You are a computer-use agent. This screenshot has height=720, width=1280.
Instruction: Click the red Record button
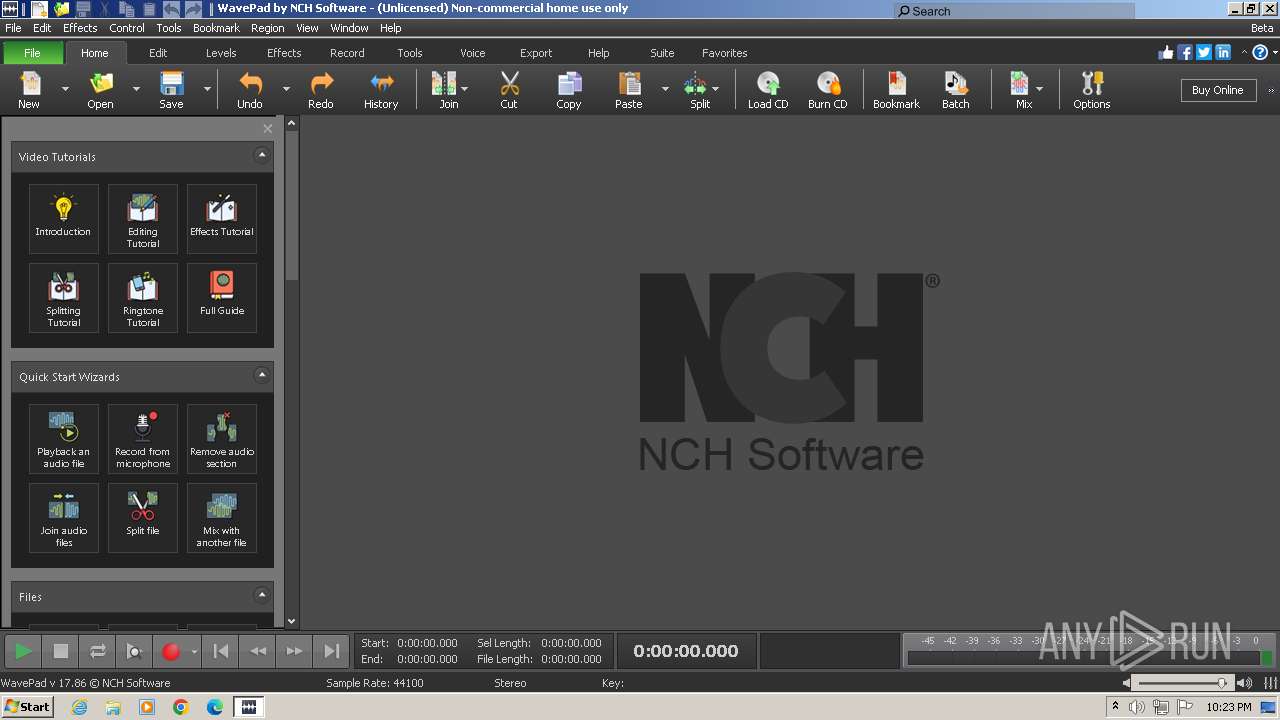[171, 651]
